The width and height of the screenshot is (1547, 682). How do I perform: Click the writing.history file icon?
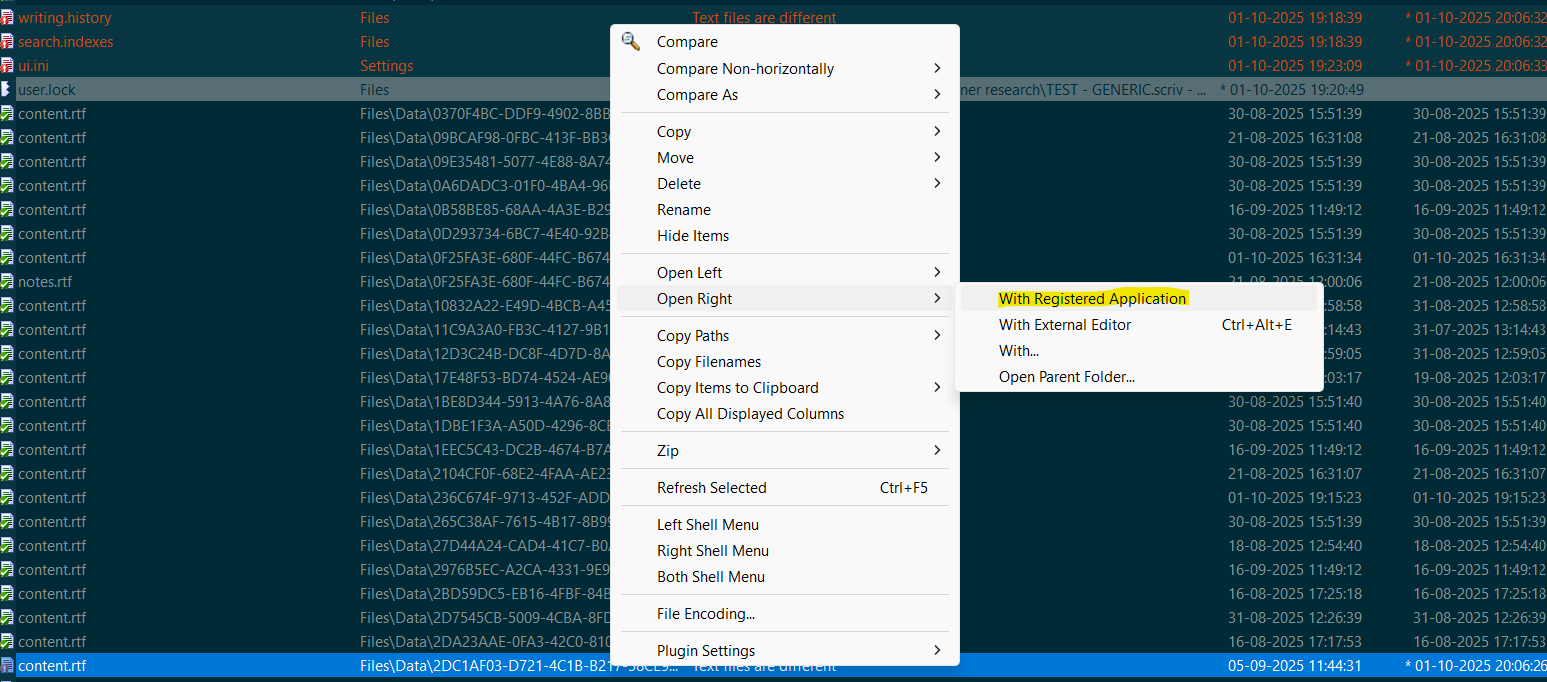(x=7, y=18)
